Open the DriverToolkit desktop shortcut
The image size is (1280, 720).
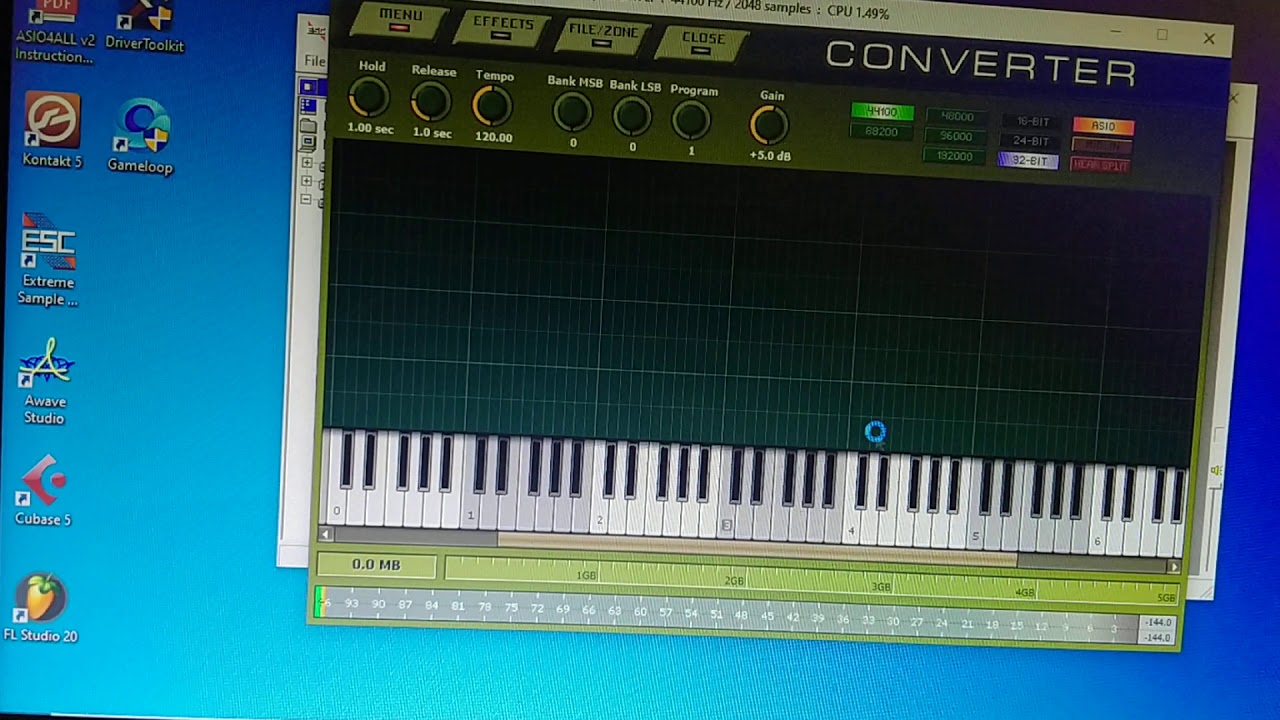144,27
